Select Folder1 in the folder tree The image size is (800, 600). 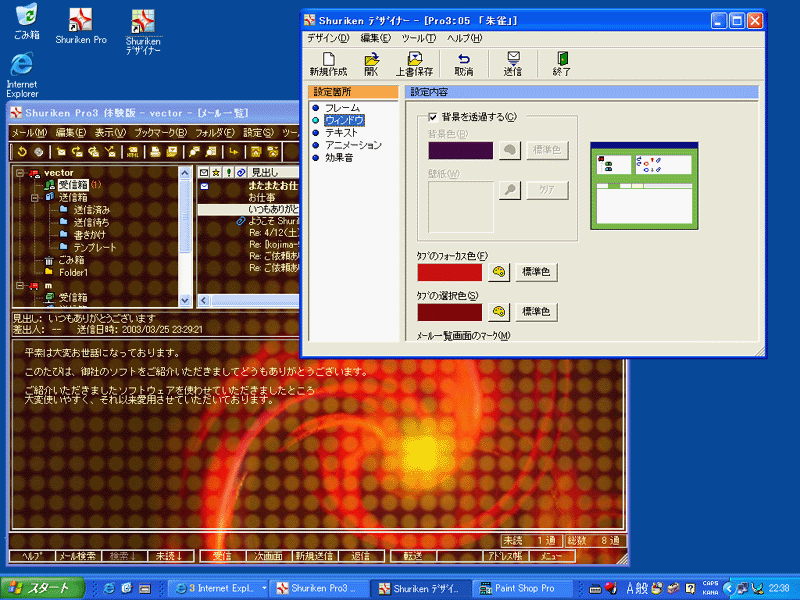[x=73, y=272]
